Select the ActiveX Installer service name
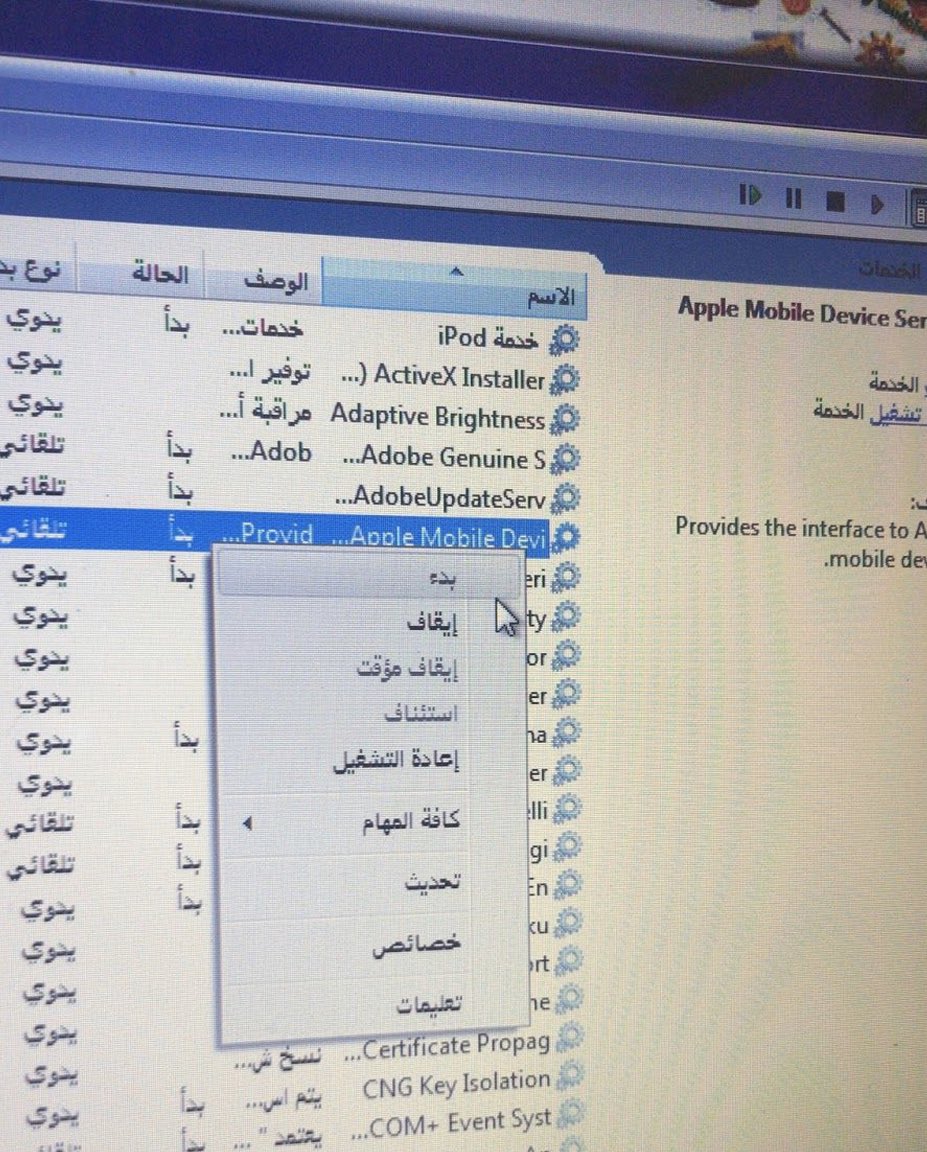 (x=444, y=377)
